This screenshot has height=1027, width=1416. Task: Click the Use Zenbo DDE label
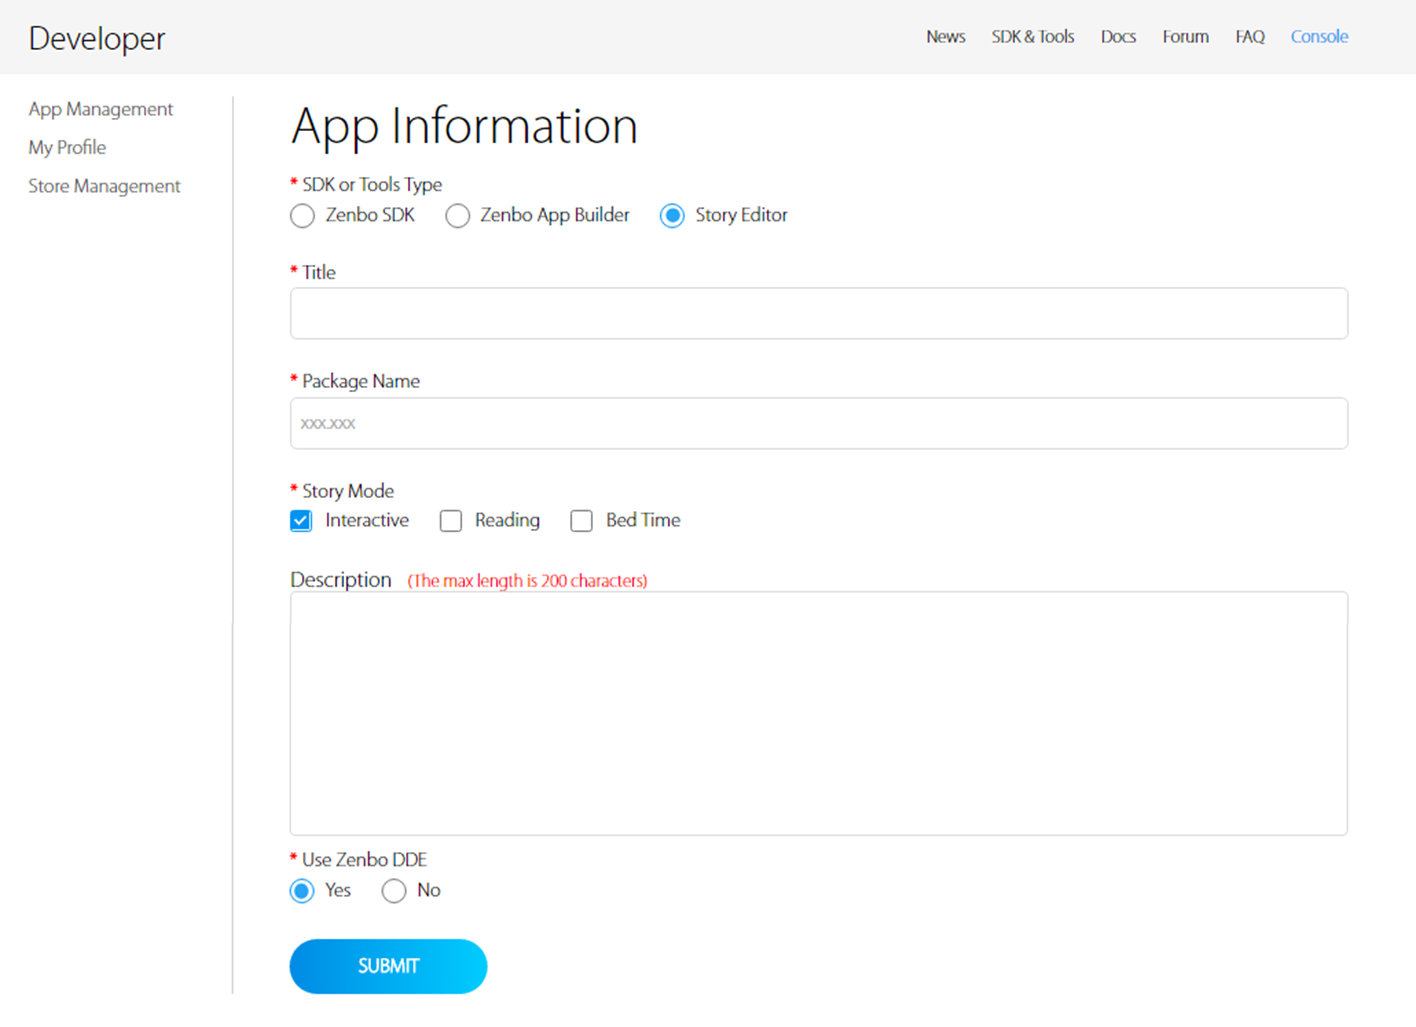pyautogui.click(x=364, y=860)
